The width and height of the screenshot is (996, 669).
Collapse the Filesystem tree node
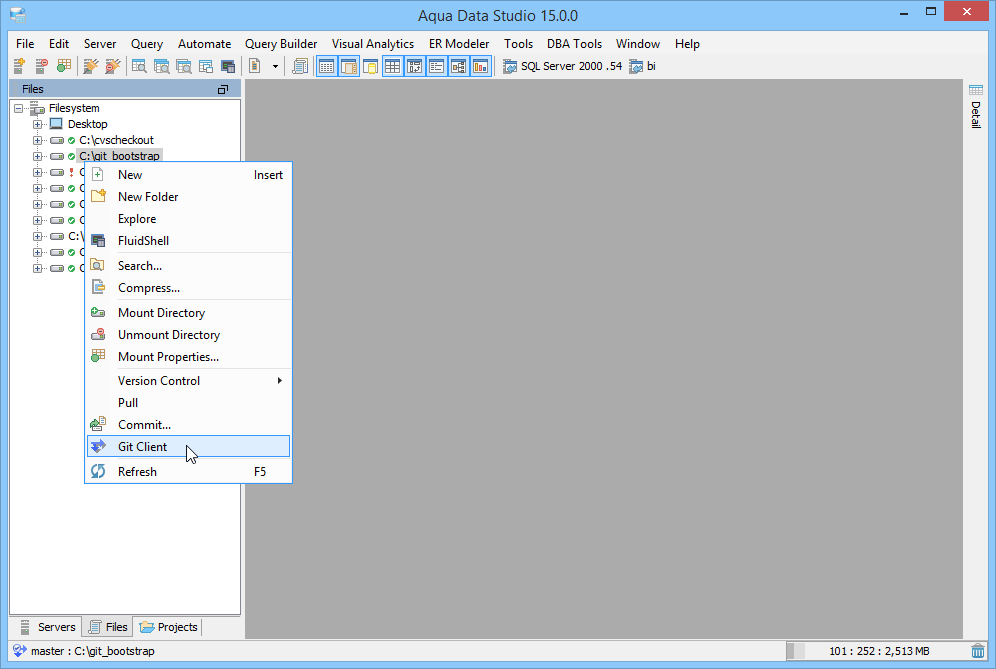(19, 108)
